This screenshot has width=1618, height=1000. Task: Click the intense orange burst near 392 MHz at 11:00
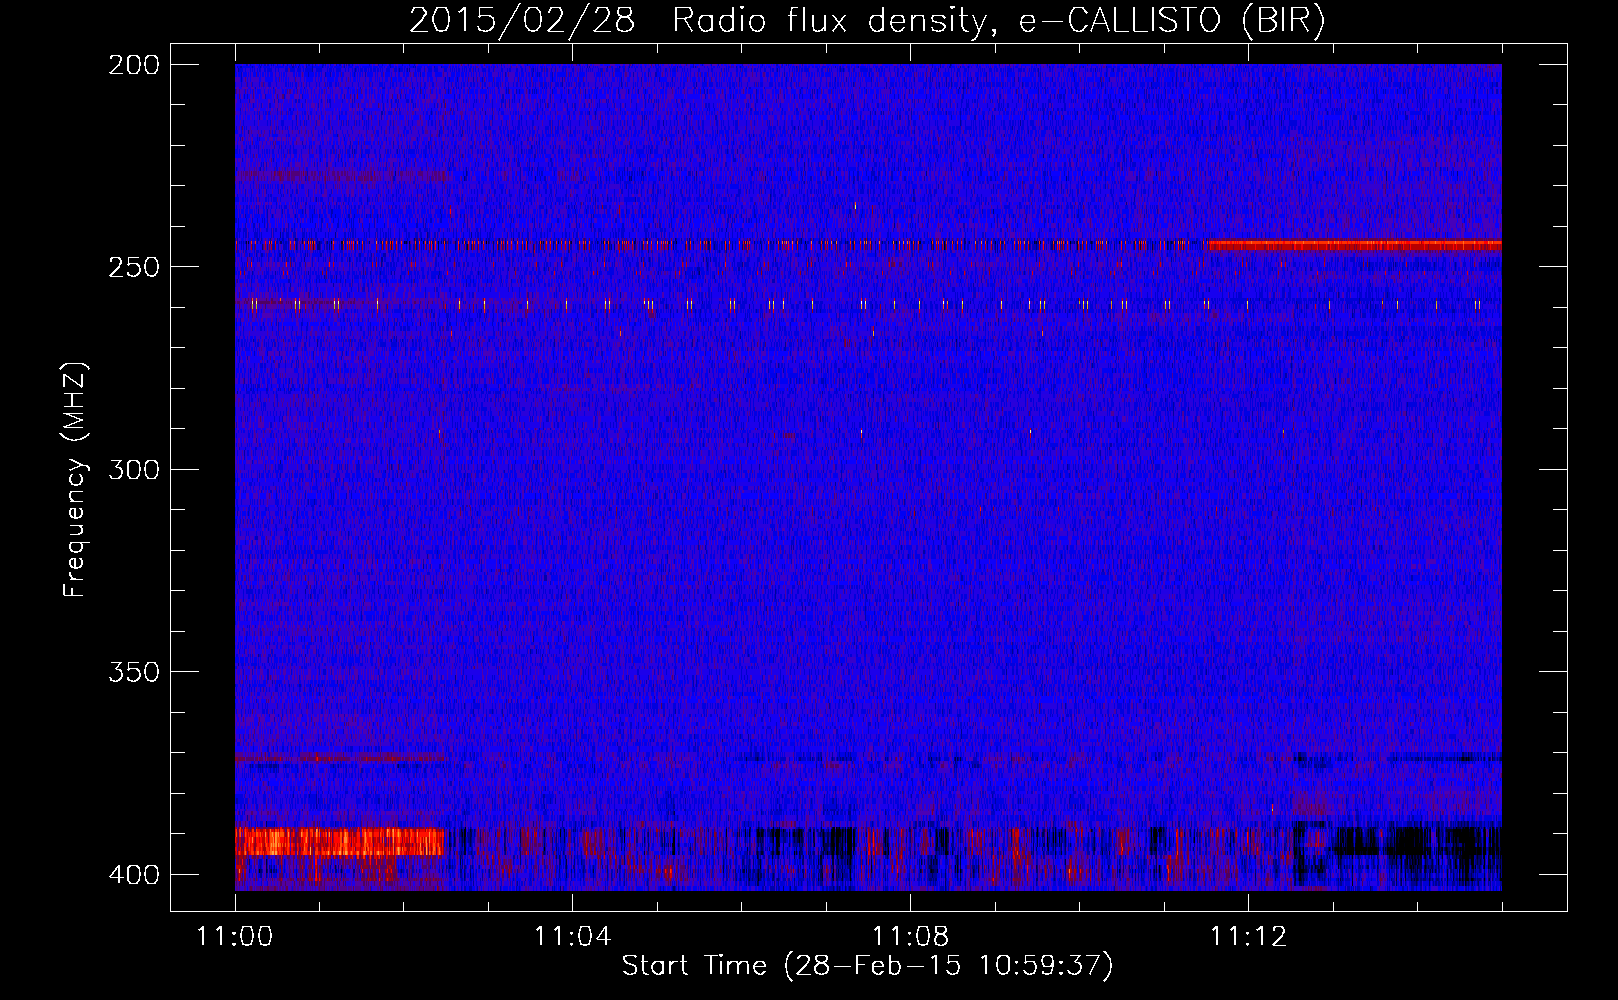point(339,841)
